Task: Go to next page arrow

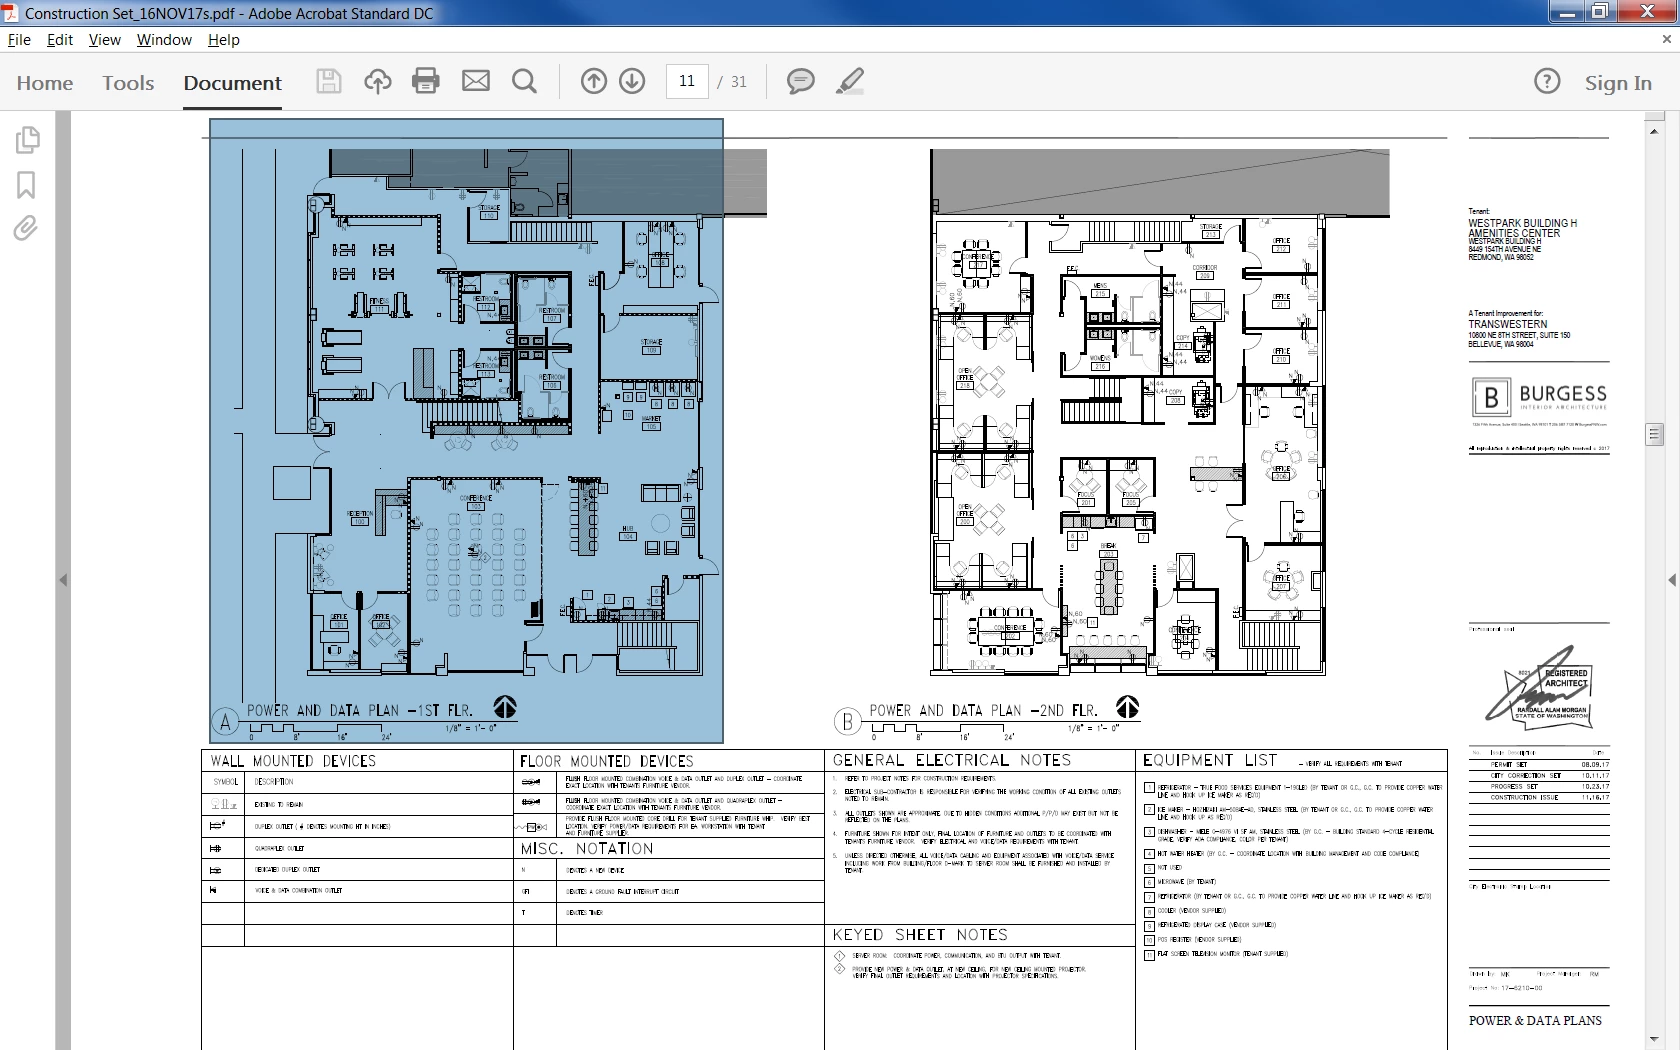Action: click(632, 82)
